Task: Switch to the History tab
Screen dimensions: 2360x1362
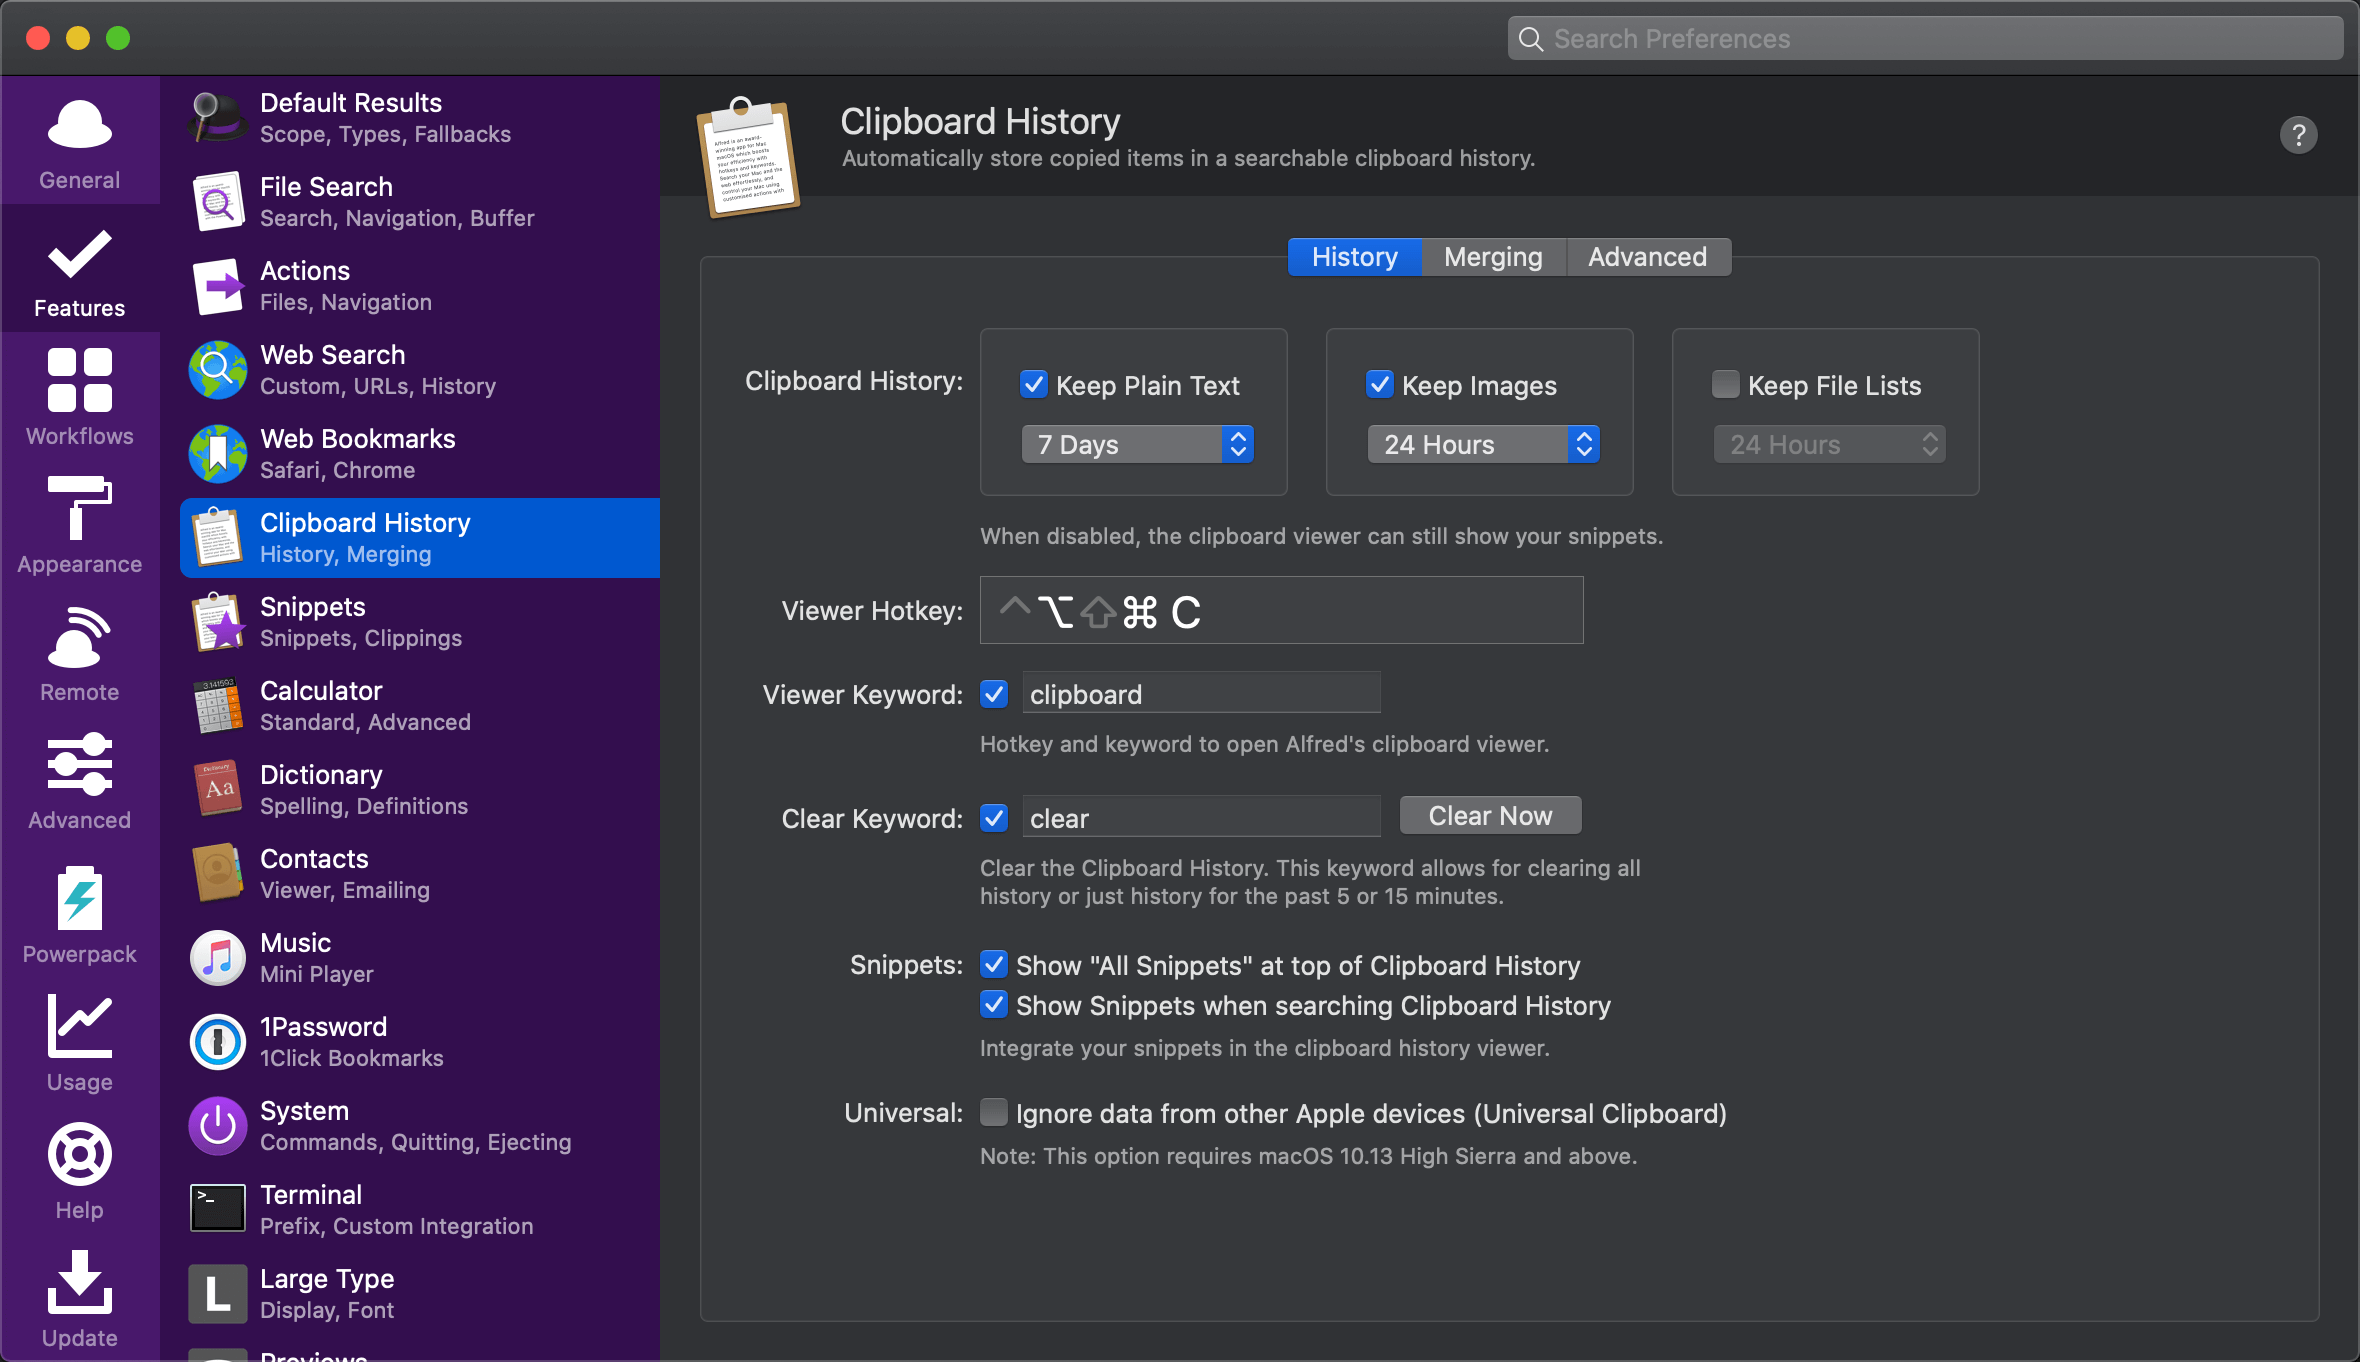Action: point(1354,257)
